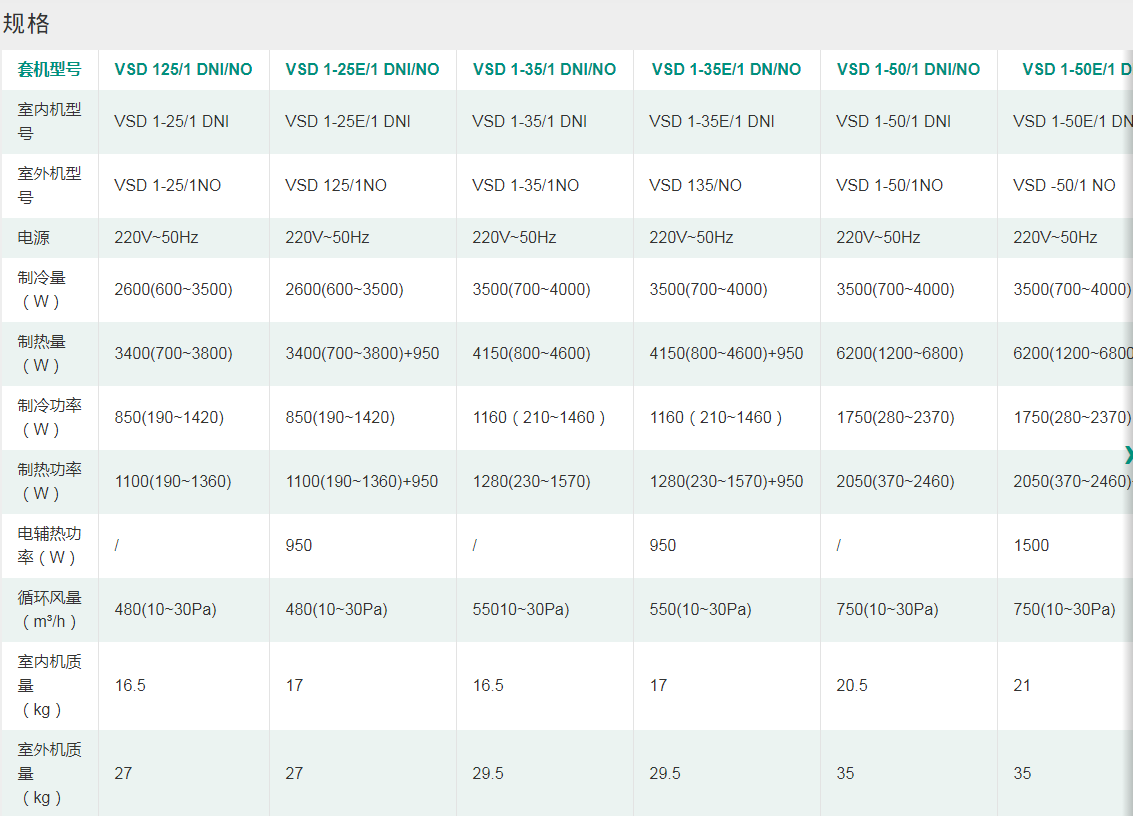Select the 制冷量（W） row label

pyautogui.click(x=49, y=289)
